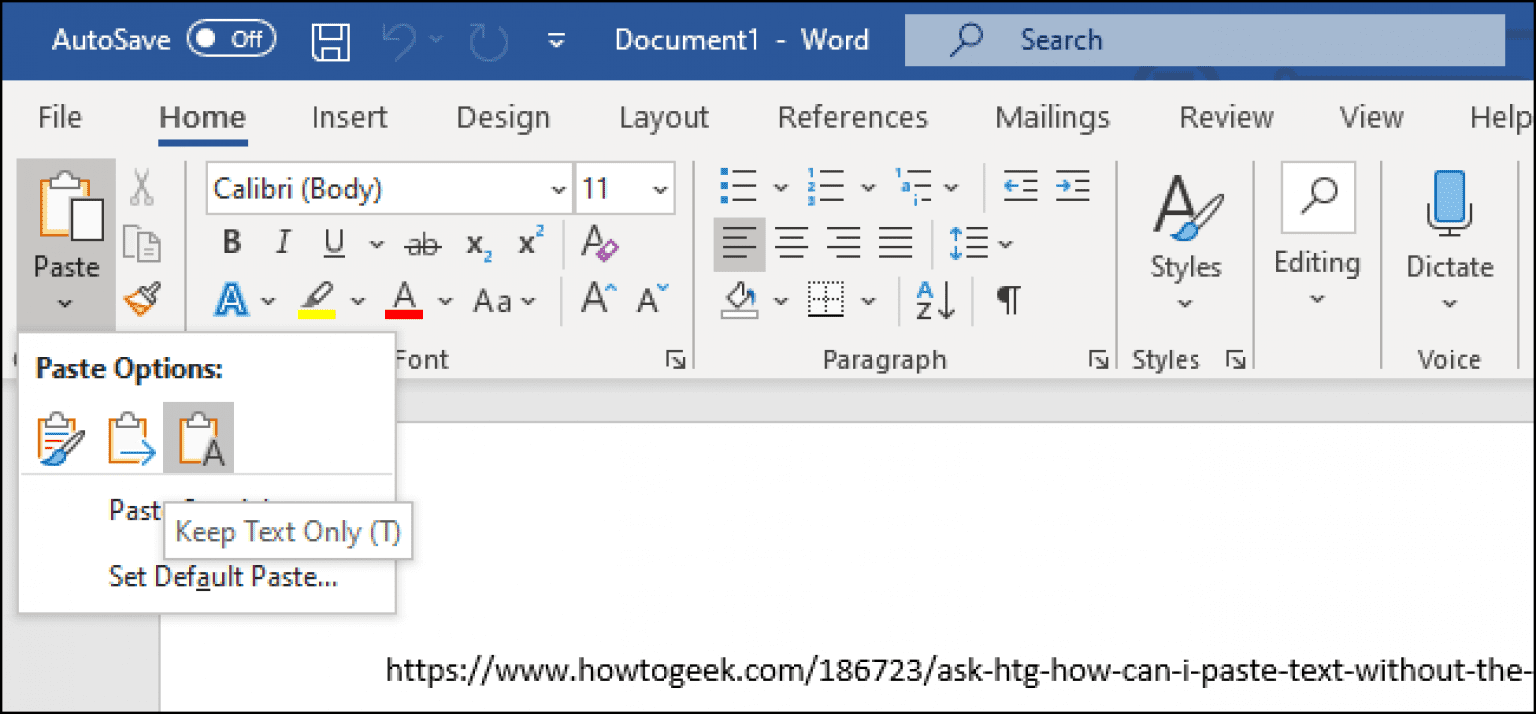Click the Sort A-Z icon
The width and height of the screenshot is (1536, 714).
937,300
